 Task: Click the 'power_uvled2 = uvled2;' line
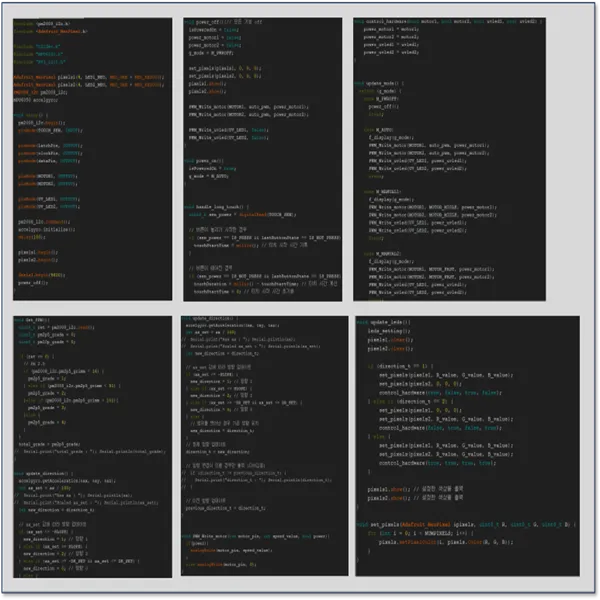(391, 52)
